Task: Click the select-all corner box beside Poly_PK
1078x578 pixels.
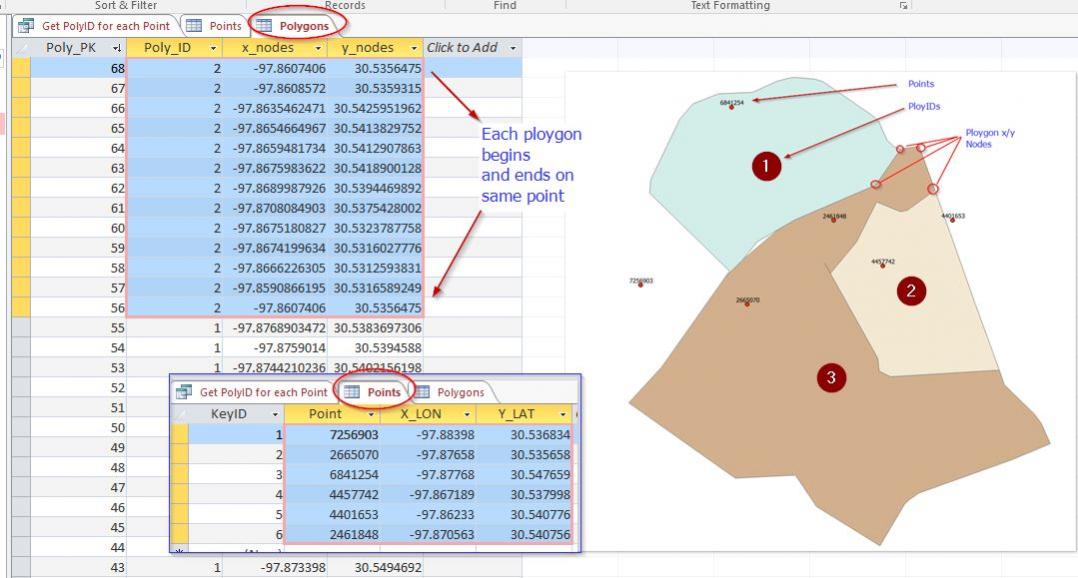Action: [21, 48]
